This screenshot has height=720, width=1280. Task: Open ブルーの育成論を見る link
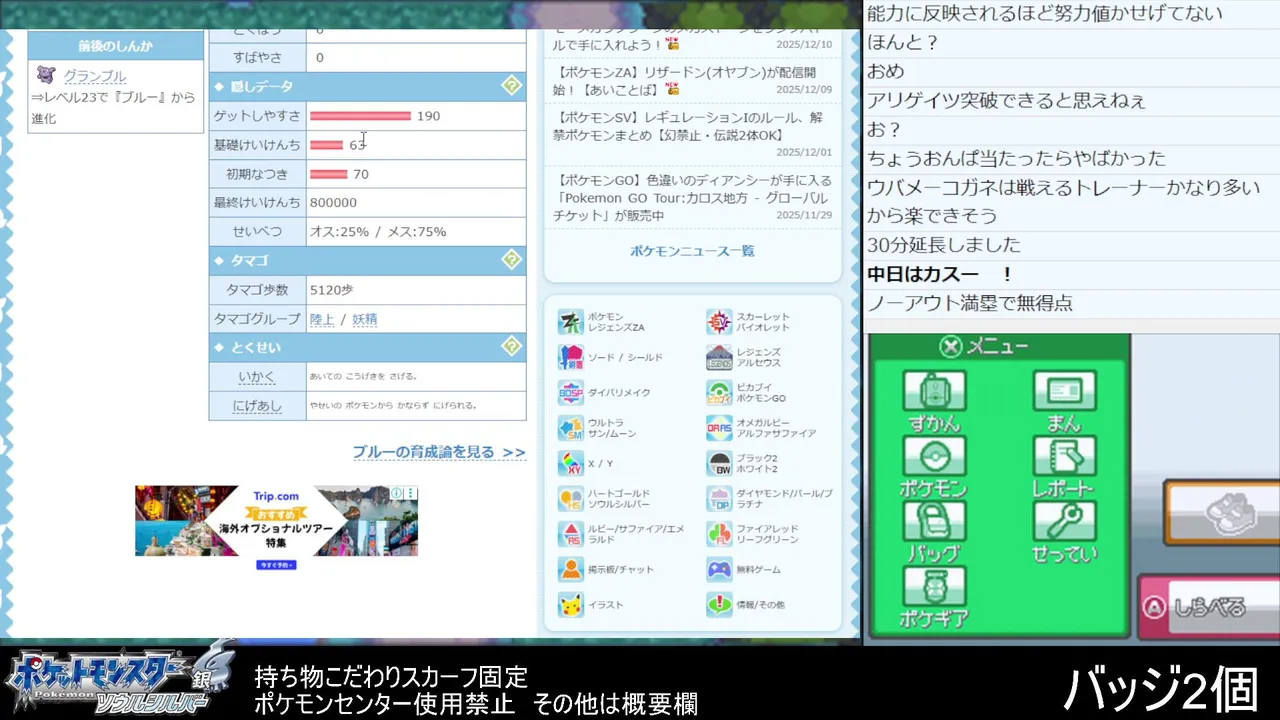coord(439,452)
